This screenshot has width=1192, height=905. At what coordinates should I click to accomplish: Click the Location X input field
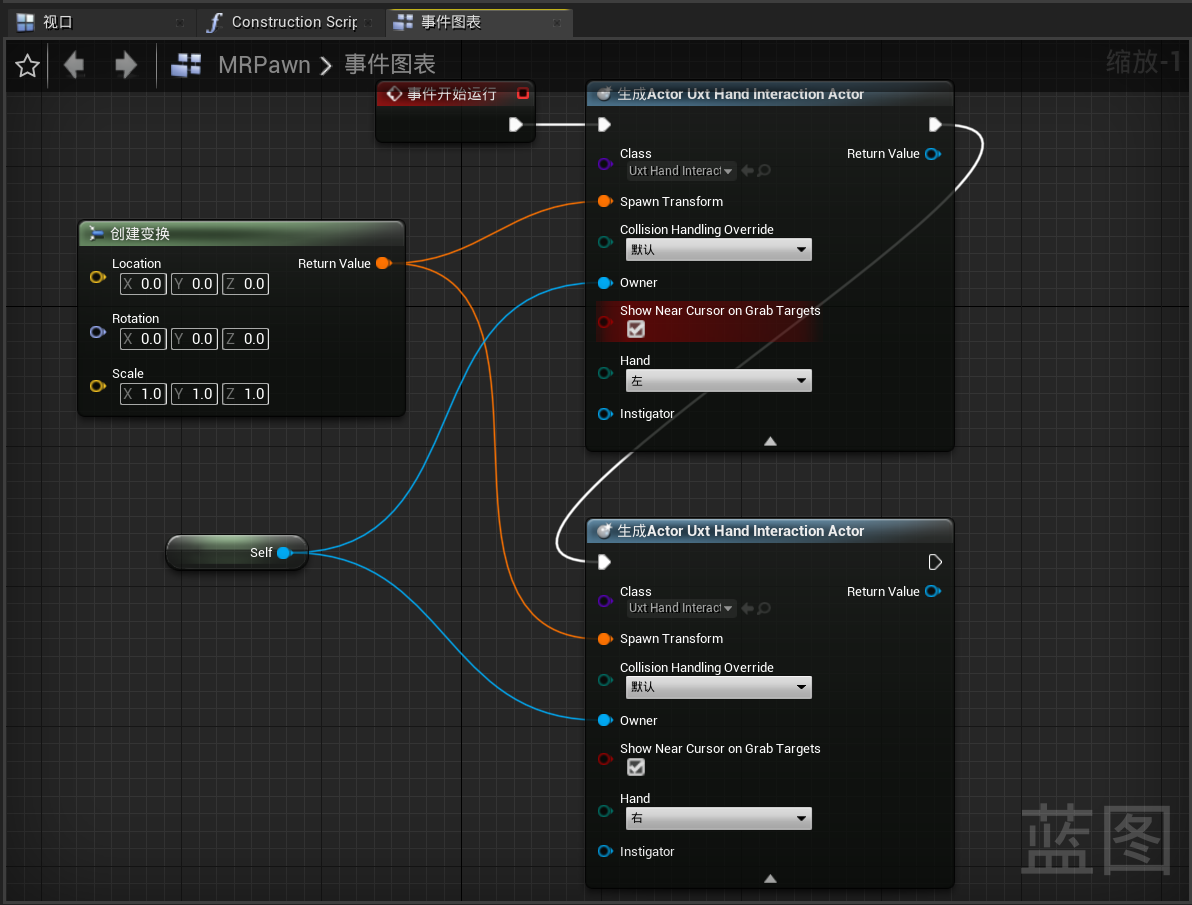pos(143,284)
